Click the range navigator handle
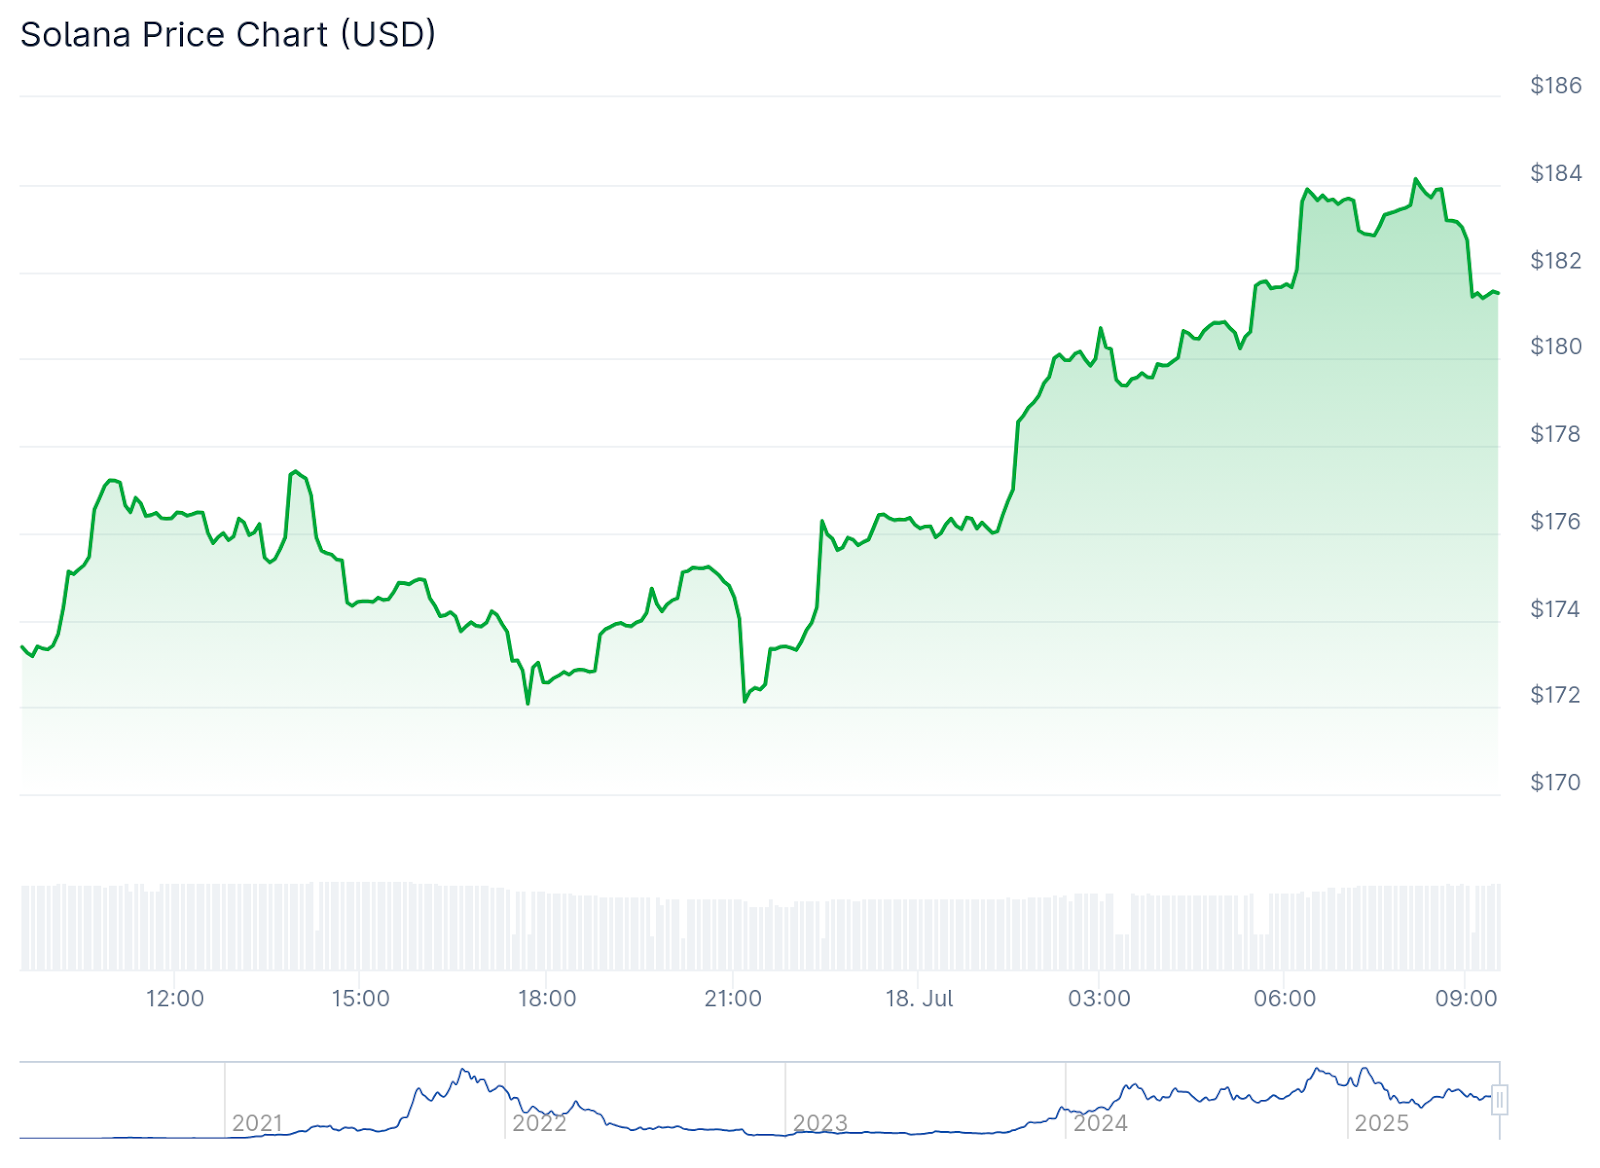 coord(1499,1100)
